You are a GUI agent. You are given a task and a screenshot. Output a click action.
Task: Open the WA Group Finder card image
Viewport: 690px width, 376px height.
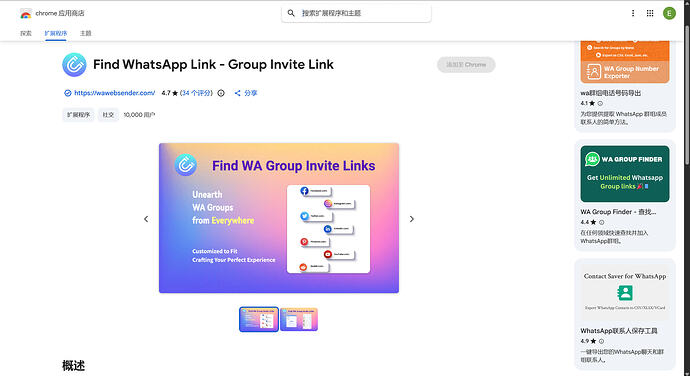625,174
